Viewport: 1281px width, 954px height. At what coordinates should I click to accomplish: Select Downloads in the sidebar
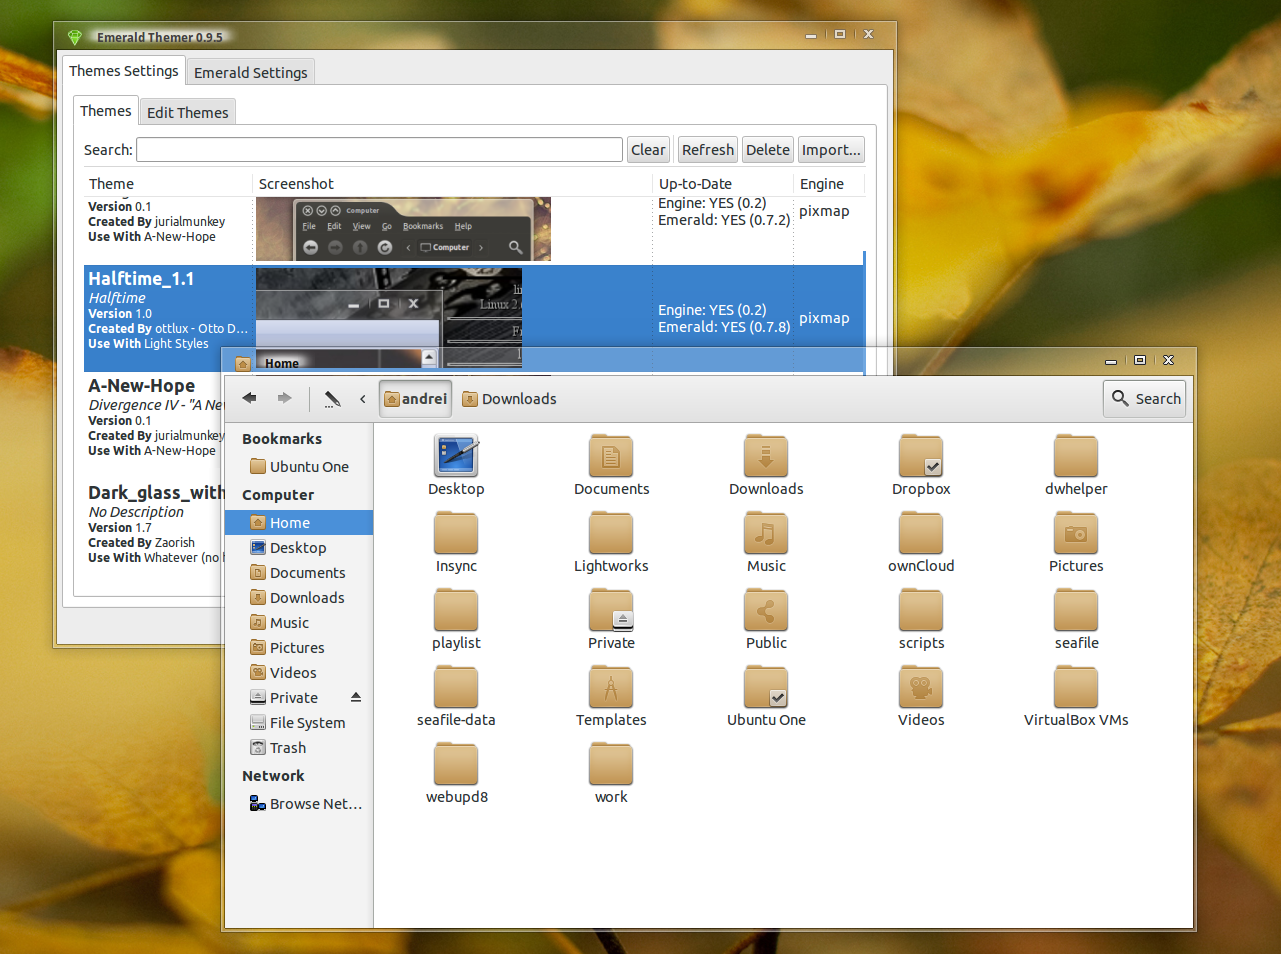pyautogui.click(x=298, y=597)
